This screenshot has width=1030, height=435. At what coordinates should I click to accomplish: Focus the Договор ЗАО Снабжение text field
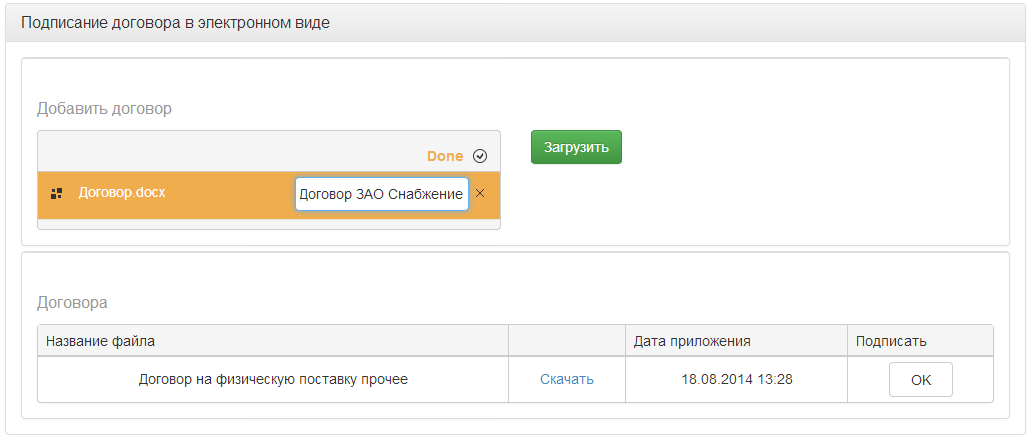pos(382,194)
